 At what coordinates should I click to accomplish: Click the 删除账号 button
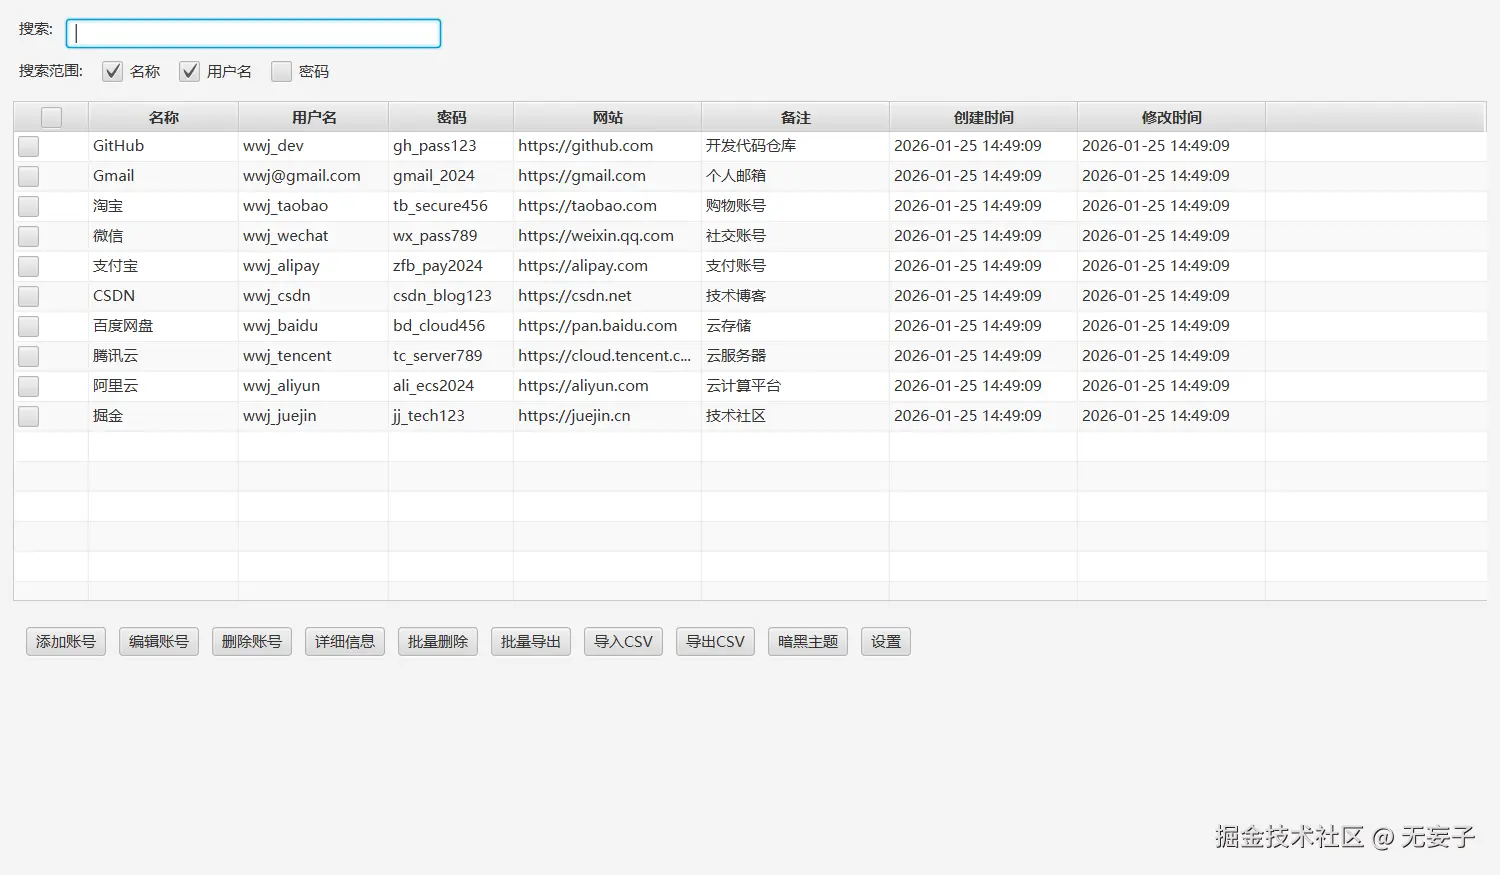pos(252,641)
